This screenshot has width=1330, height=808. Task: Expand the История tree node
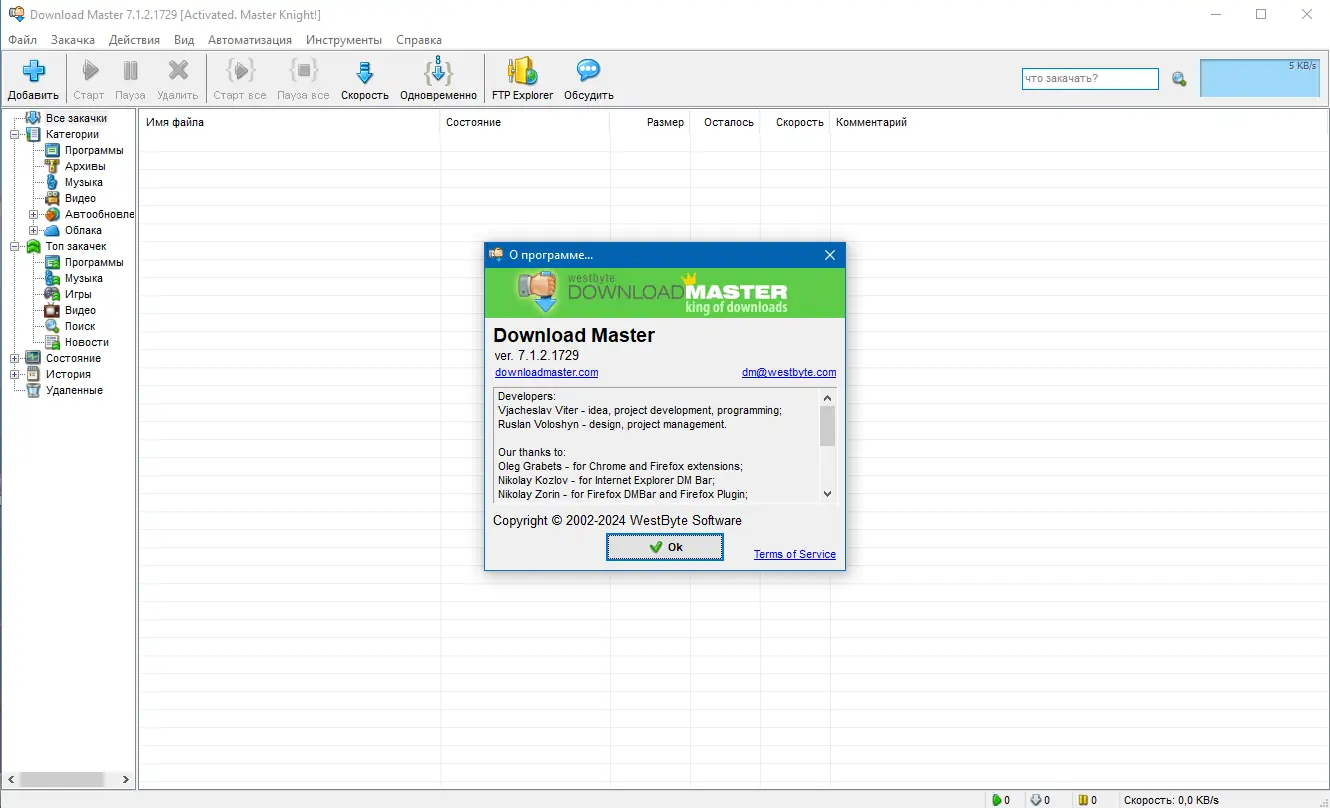click(x=15, y=374)
